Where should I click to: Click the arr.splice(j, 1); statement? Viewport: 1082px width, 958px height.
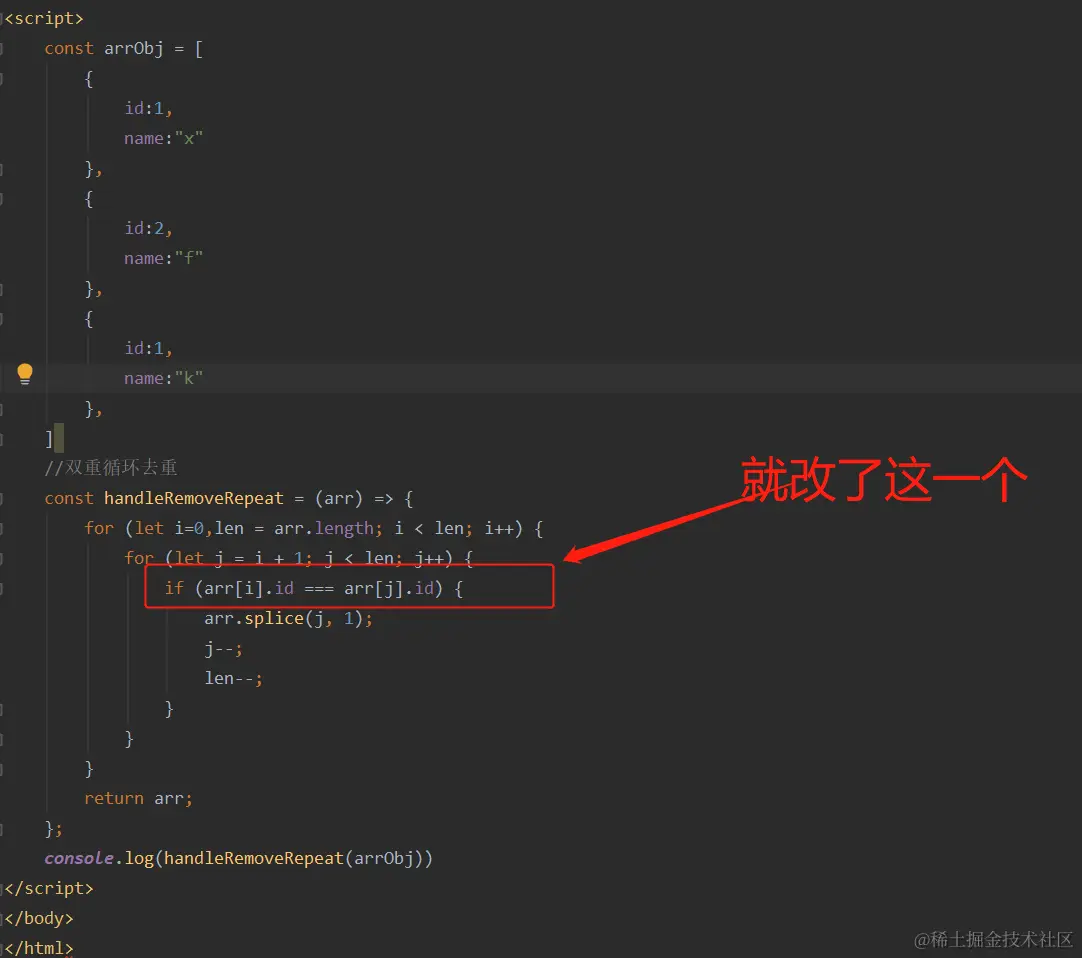(288, 618)
